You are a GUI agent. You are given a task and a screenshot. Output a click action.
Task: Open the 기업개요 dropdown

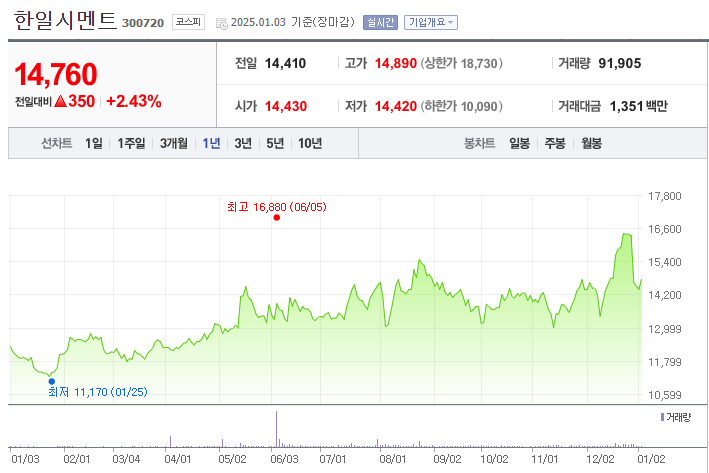[x=431, y=22]
